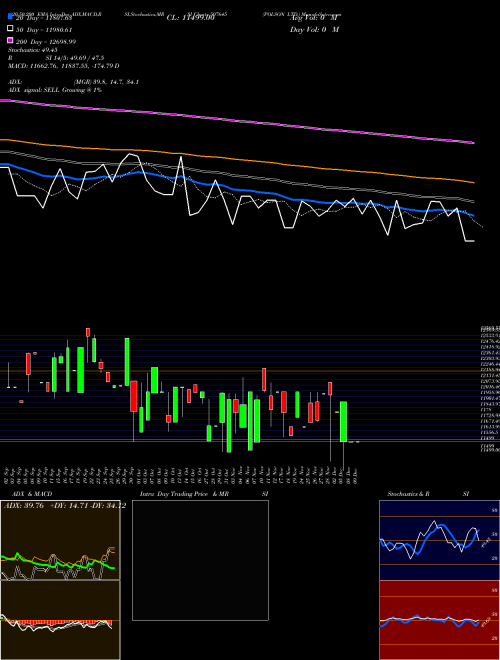Click the 'Avg Vol: 0 M' label
The height and width of the screenshot is (660, 500).
(x=314, y=18)
